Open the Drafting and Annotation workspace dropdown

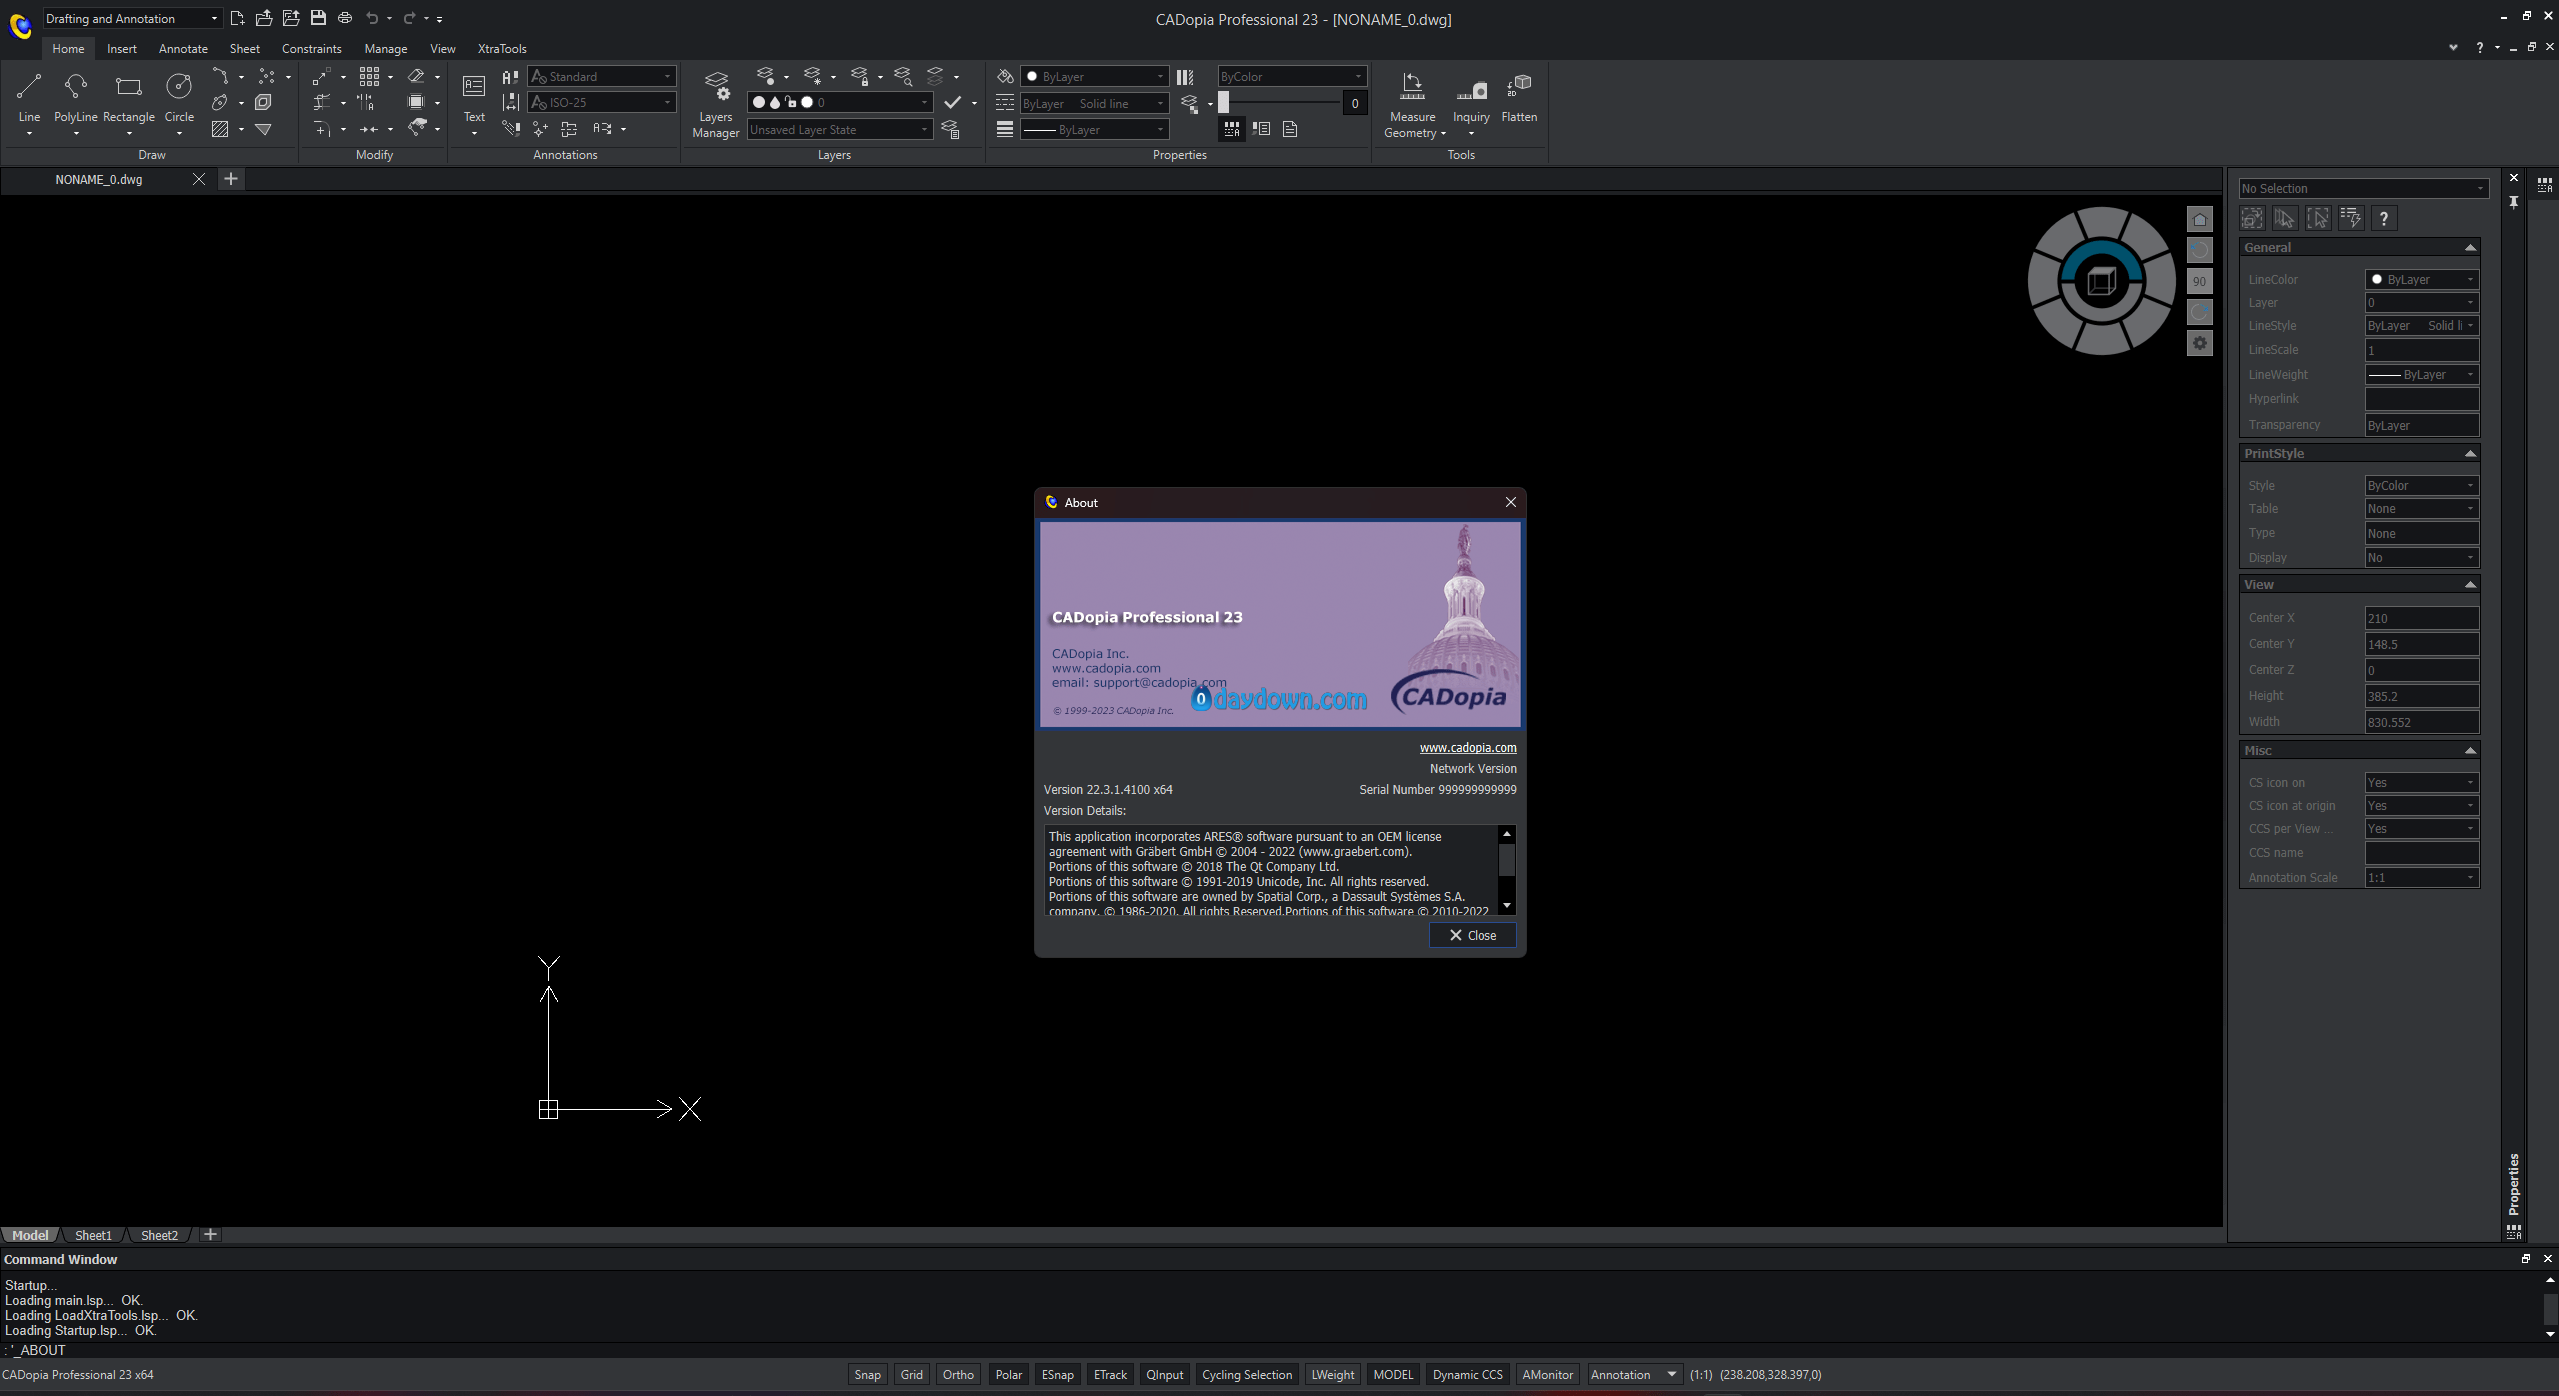click(131, 18)
